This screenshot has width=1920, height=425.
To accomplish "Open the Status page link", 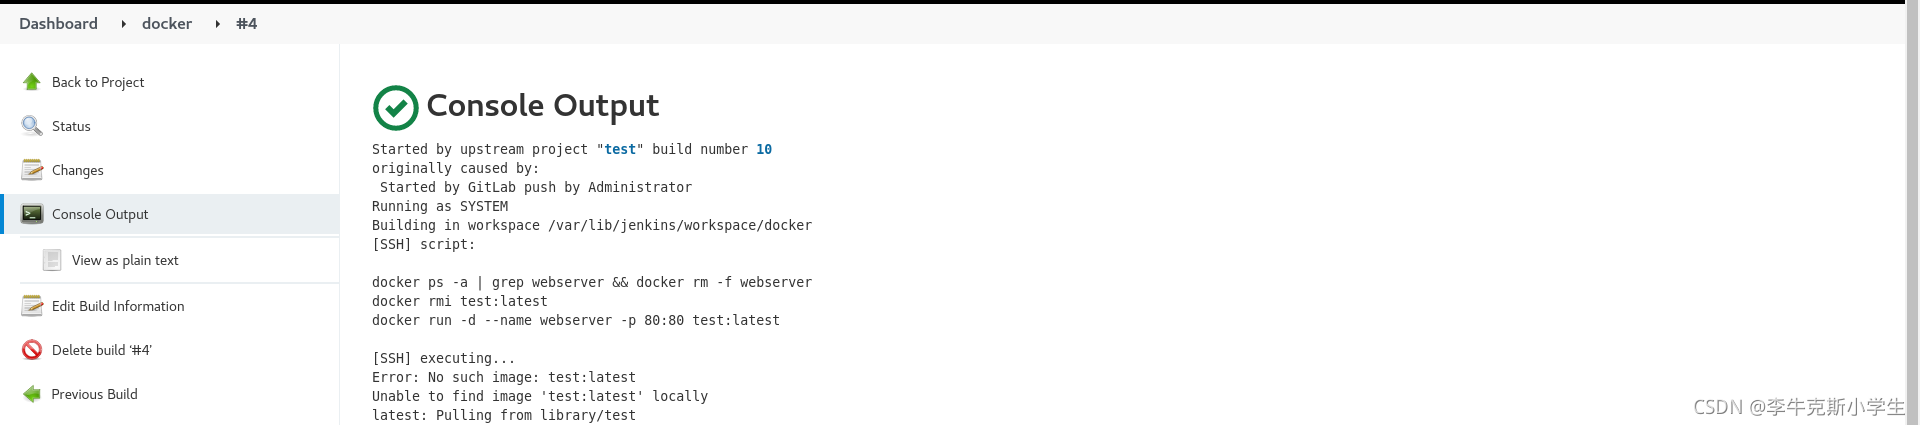I will 71,126.
